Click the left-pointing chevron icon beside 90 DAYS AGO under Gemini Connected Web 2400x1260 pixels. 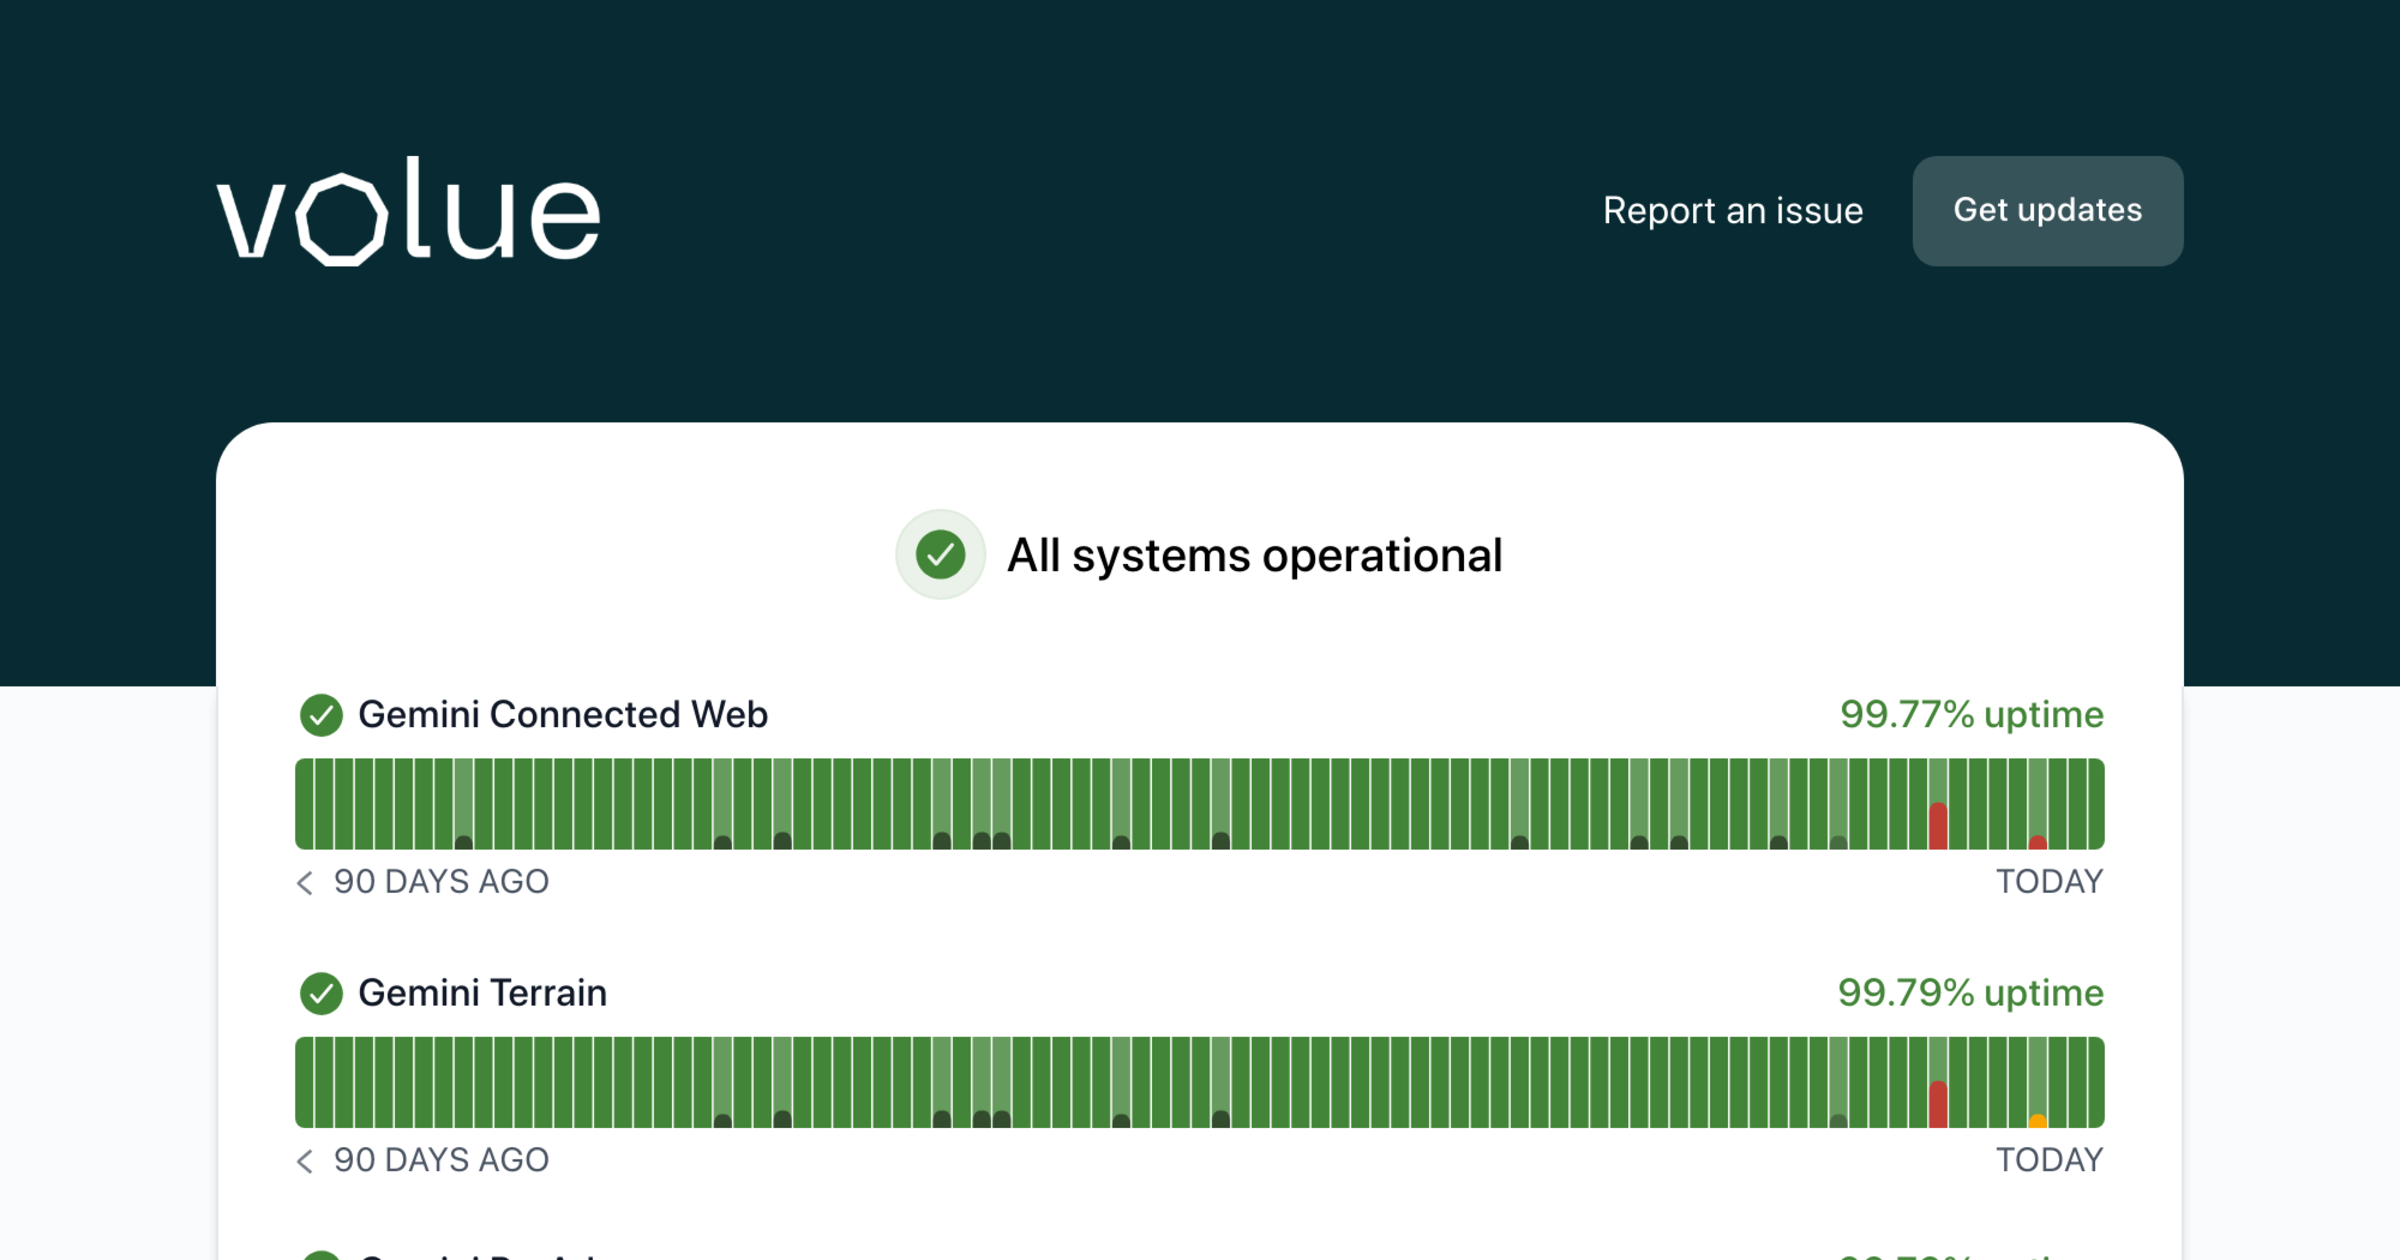point(304,883)
